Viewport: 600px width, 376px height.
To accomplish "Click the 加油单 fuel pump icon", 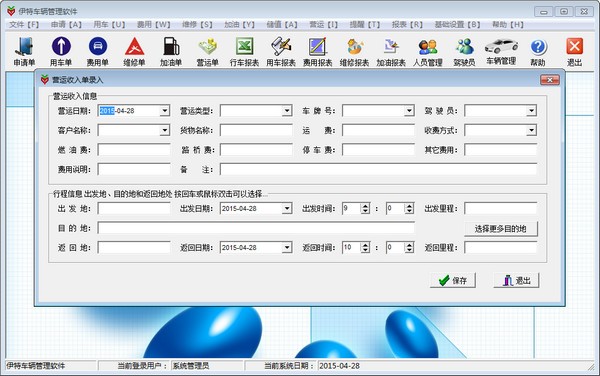I will coord(171,51).
